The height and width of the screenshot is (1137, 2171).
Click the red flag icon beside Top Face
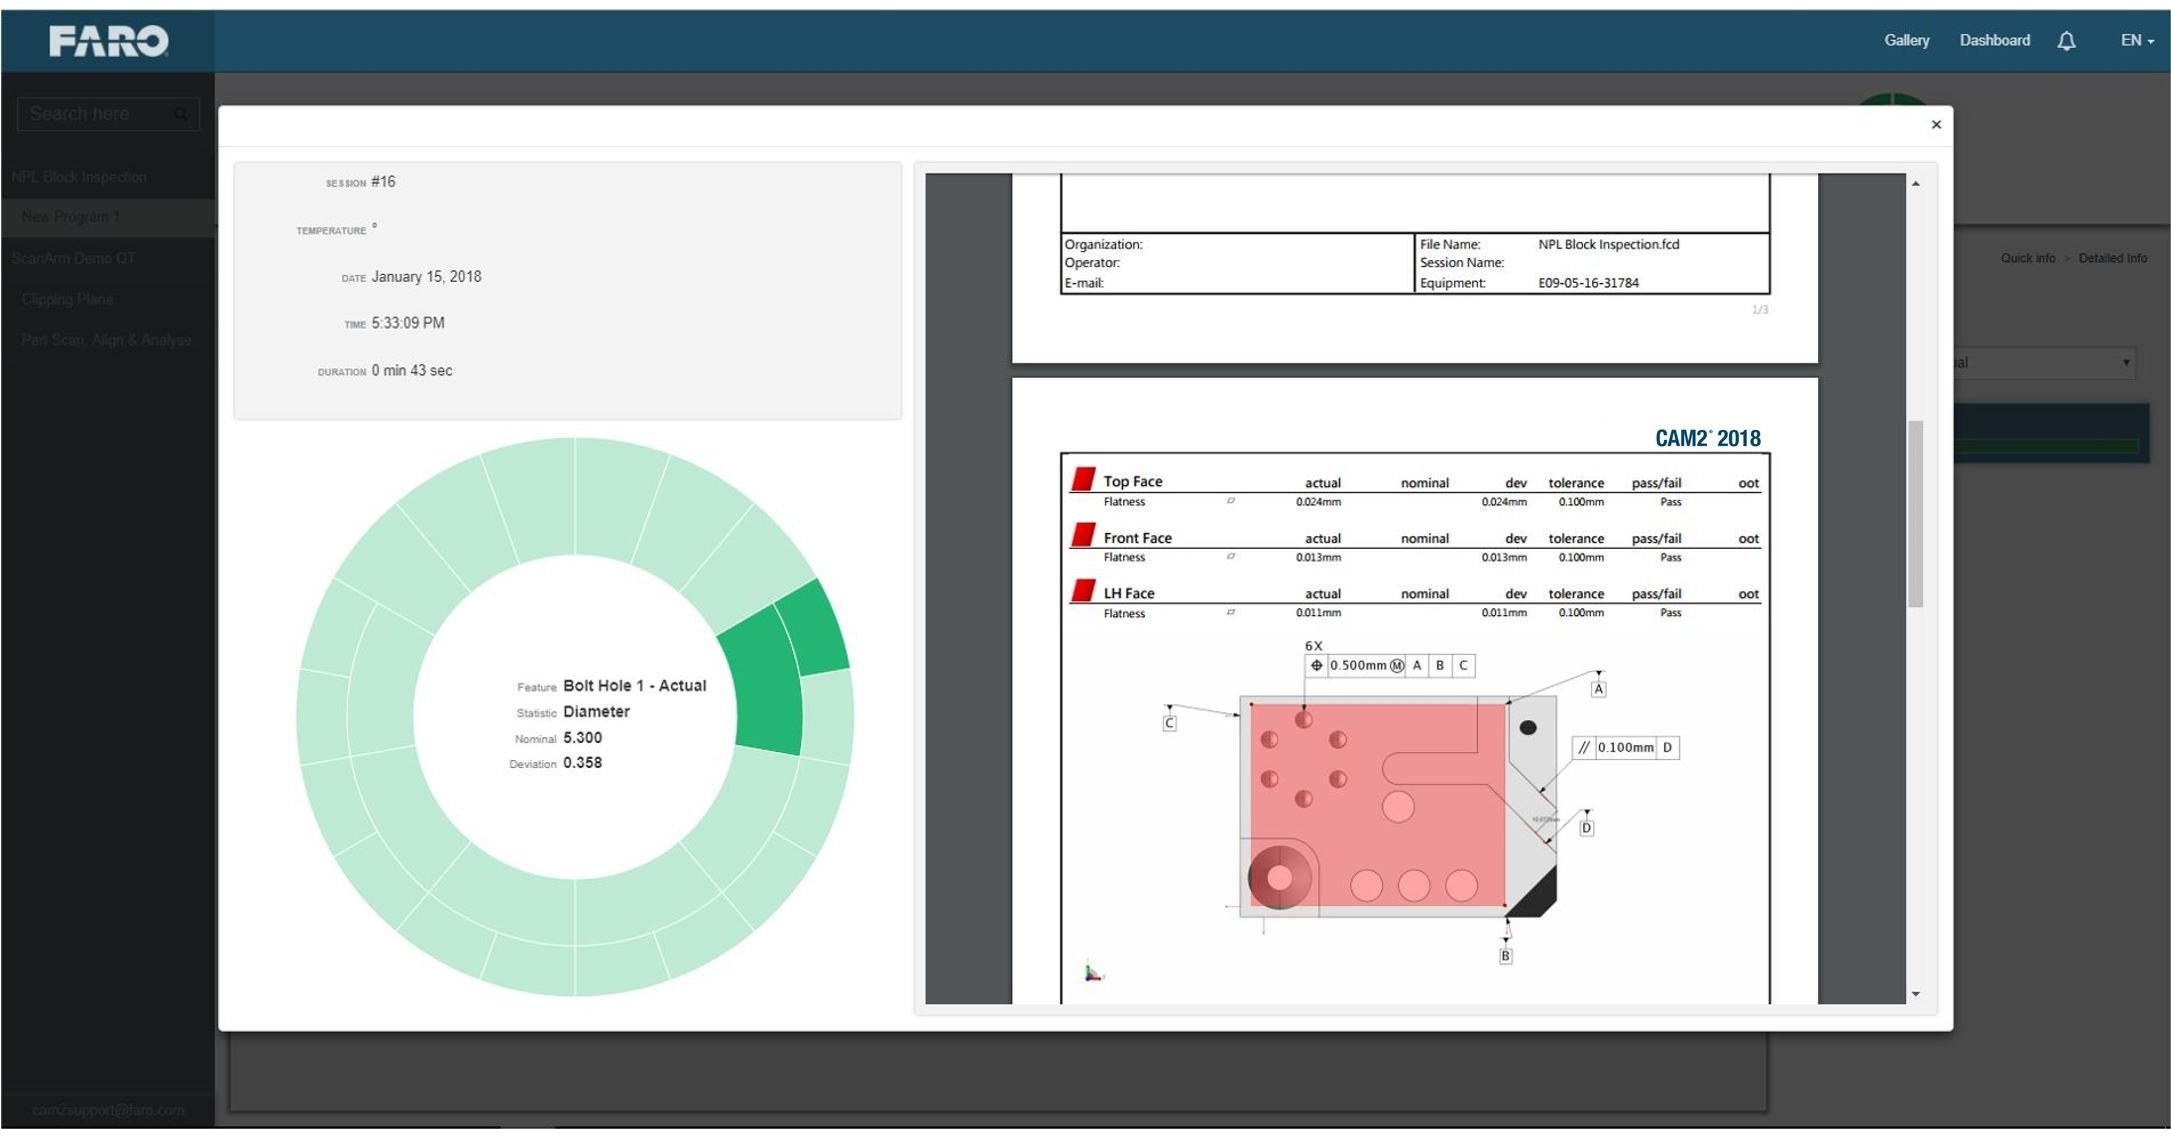pos(1083,480)
